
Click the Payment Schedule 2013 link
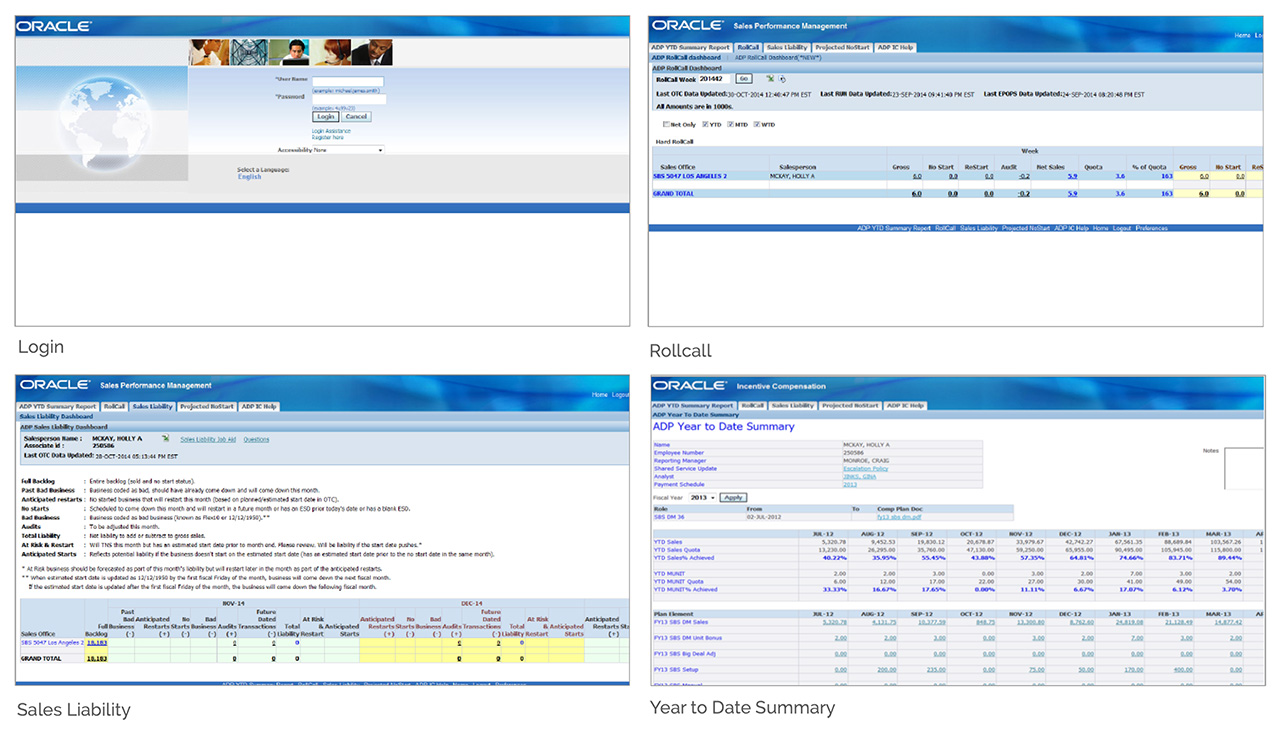(850, 484)
